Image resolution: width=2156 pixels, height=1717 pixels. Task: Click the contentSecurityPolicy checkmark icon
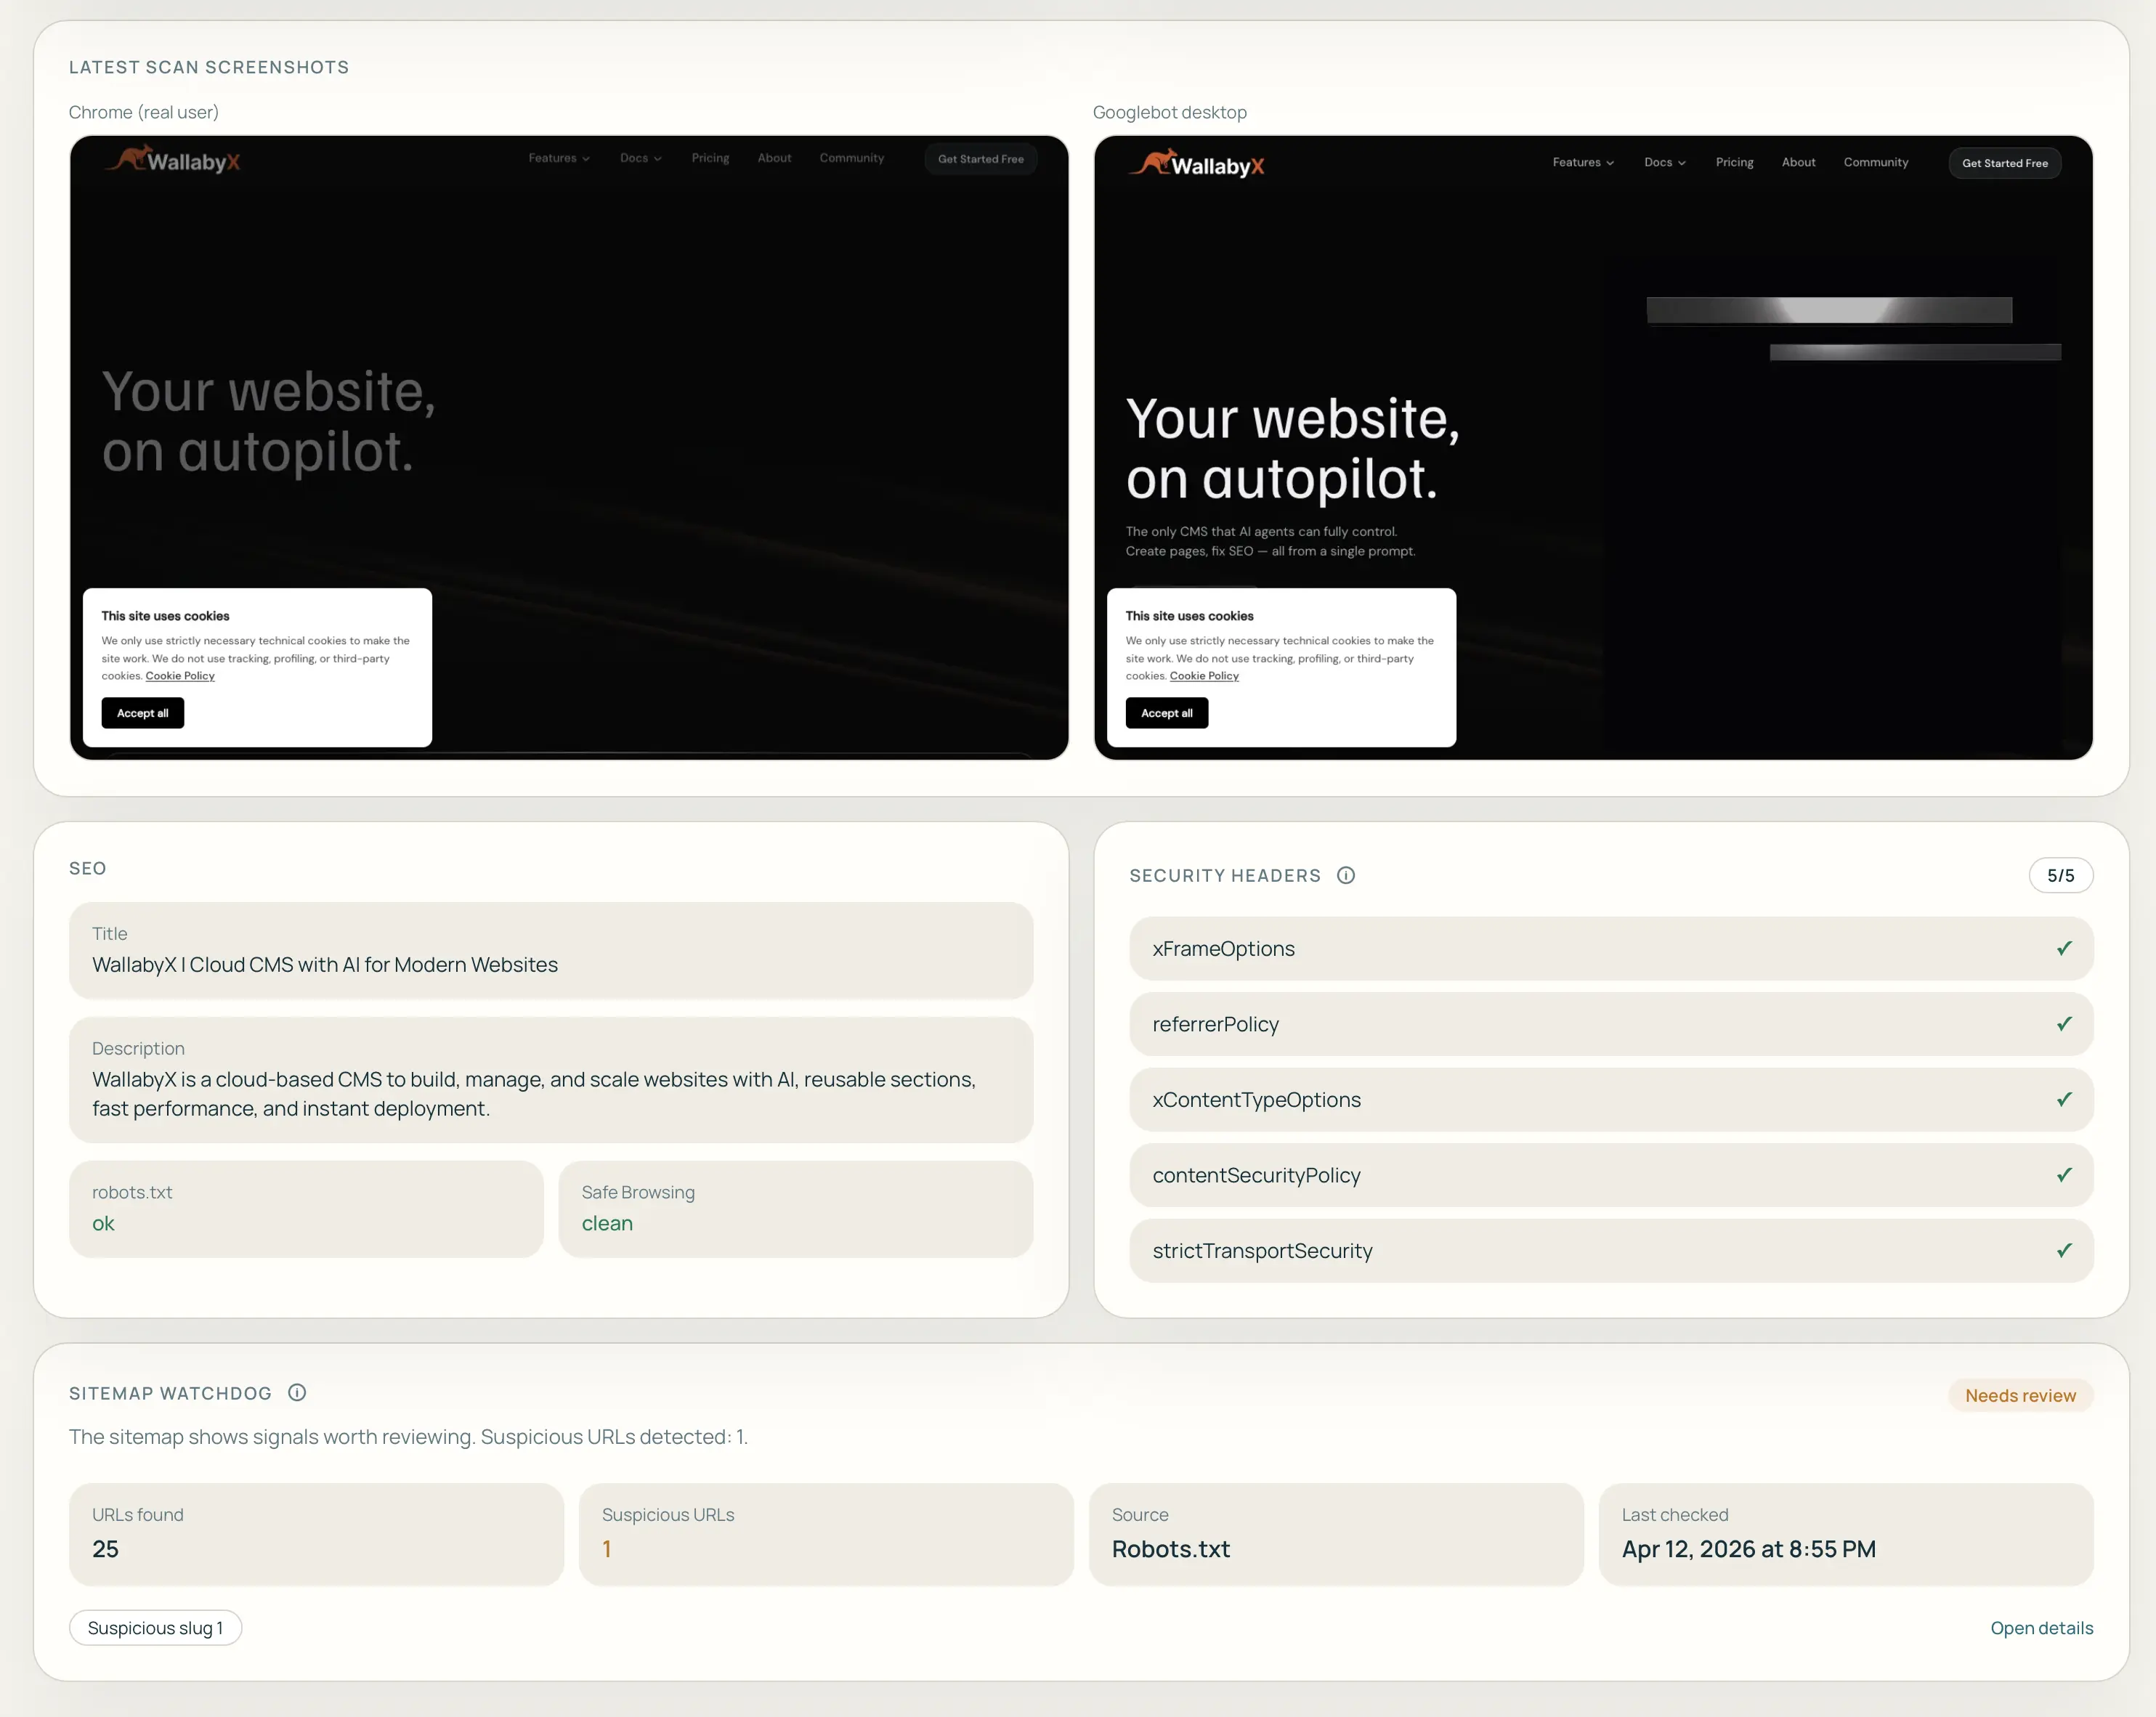click(2064, 1174)
